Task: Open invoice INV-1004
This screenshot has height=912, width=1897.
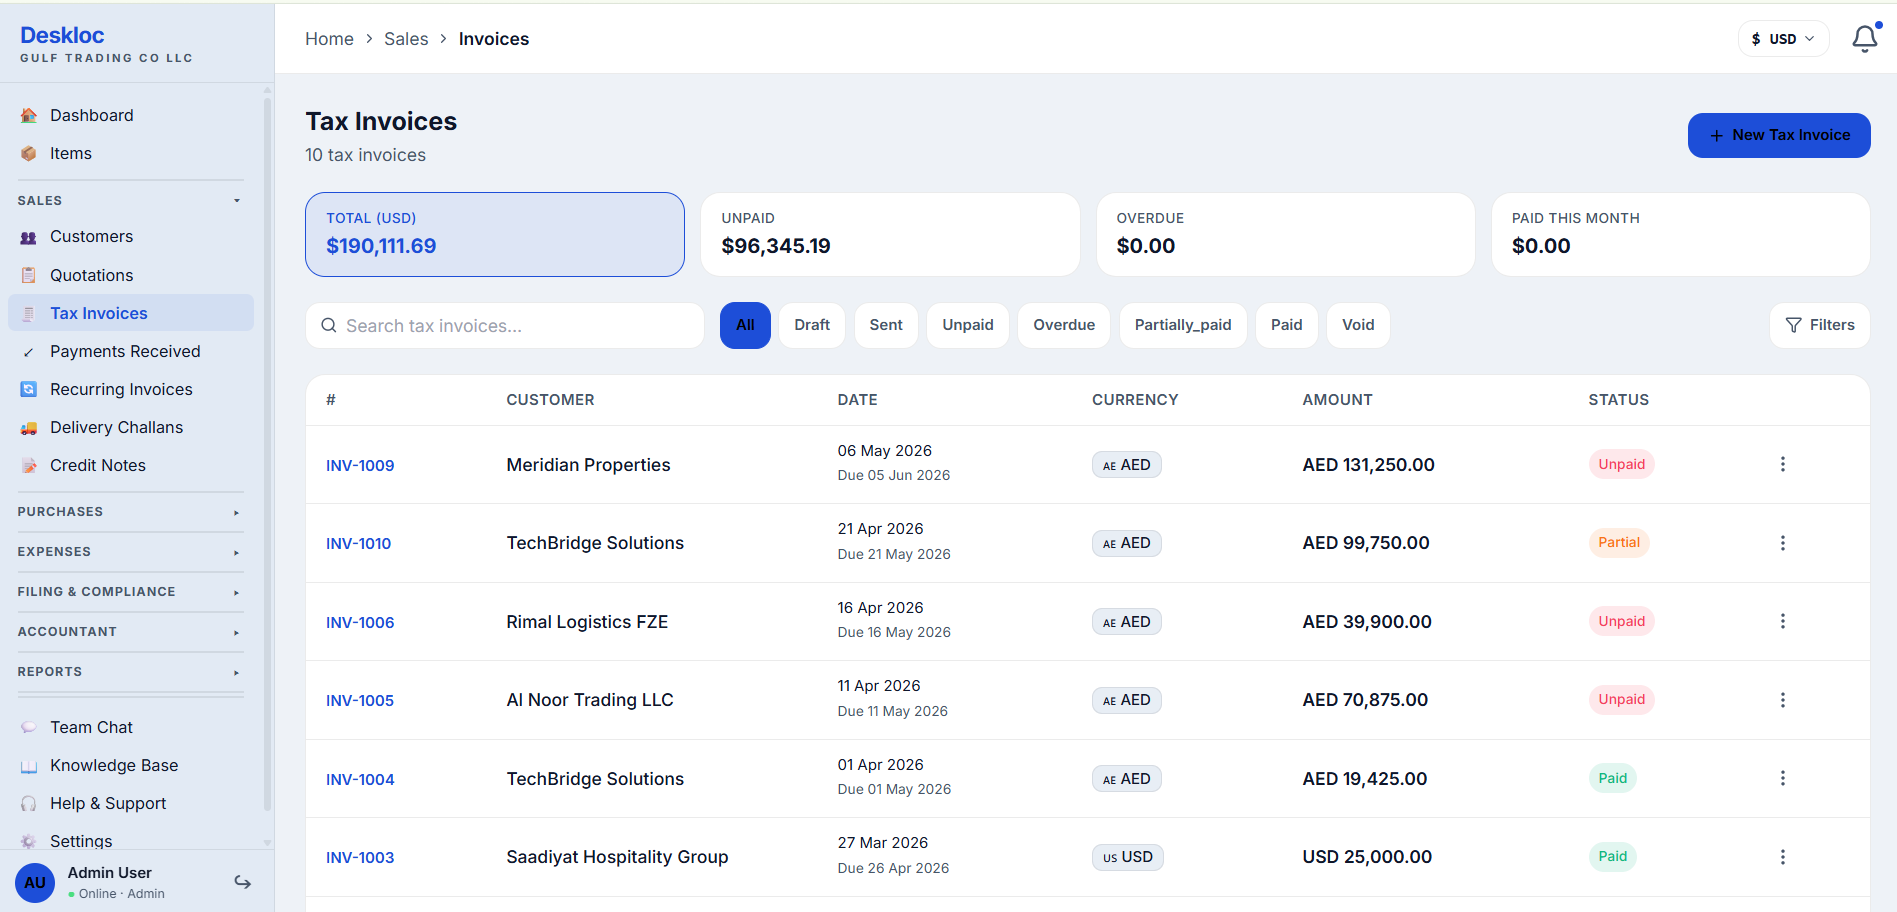Action: pyautogui.click(x=360, y=780)
